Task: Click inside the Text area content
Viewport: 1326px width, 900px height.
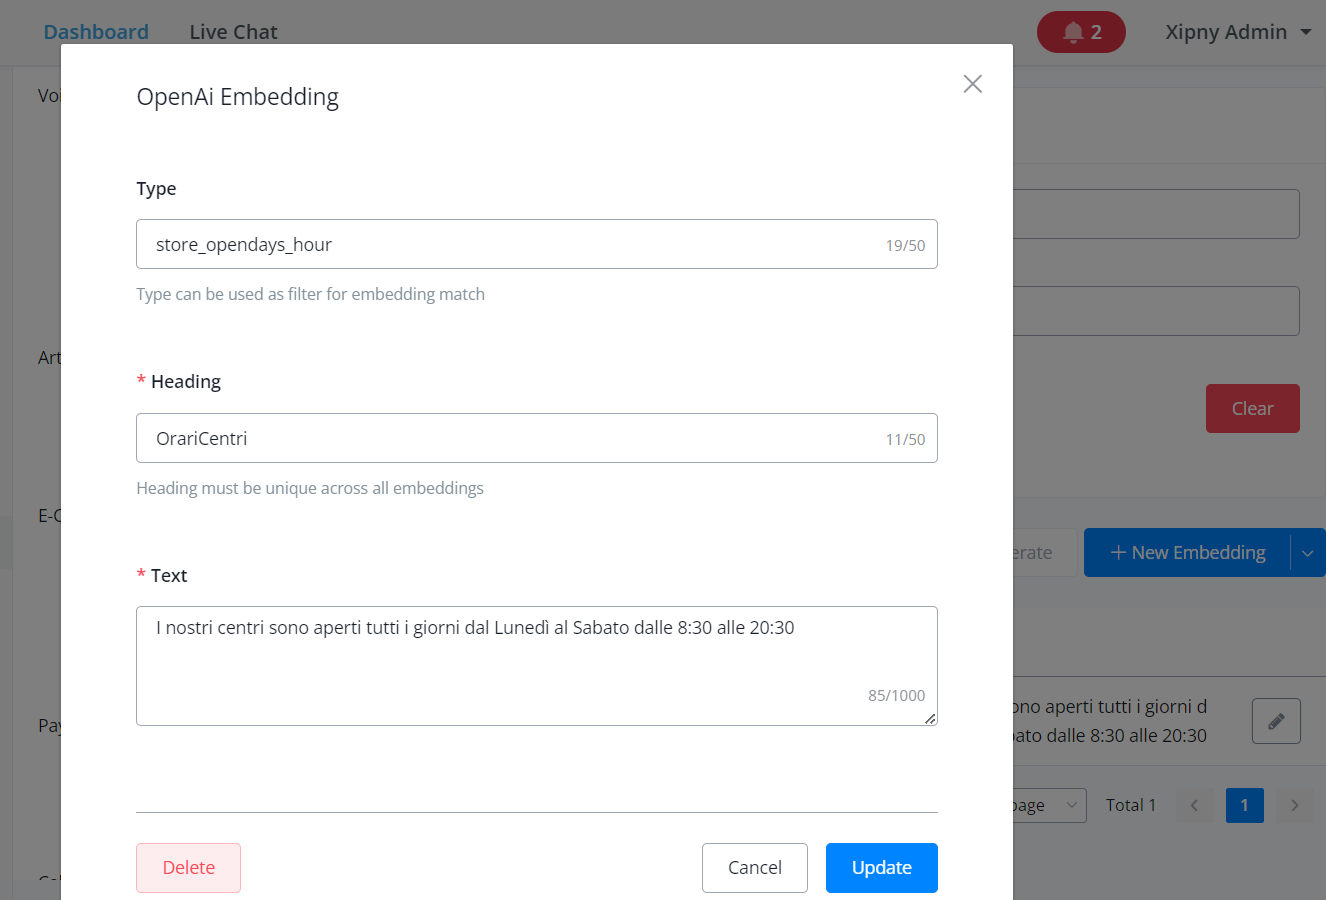Action: pyautogui.click(x=537, y=666)
